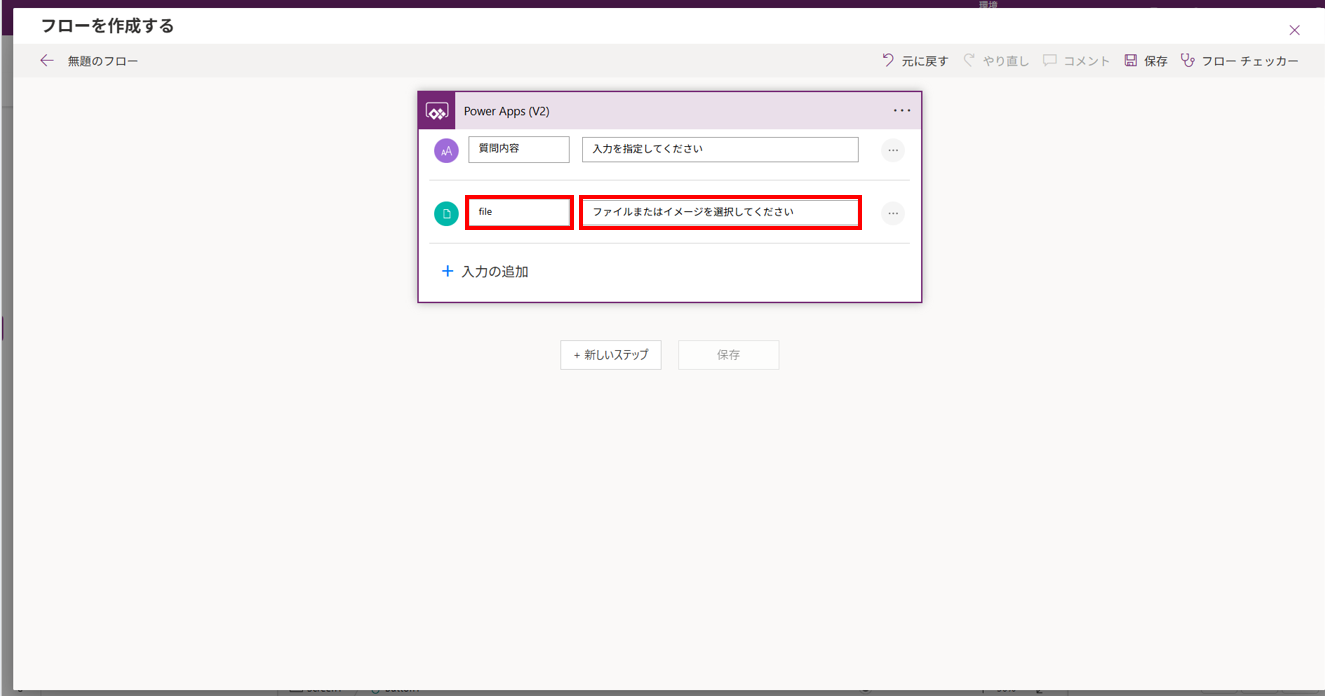Click the text-type icon for 質問内容
The image size is (1325, 696).
coord(446,151)
